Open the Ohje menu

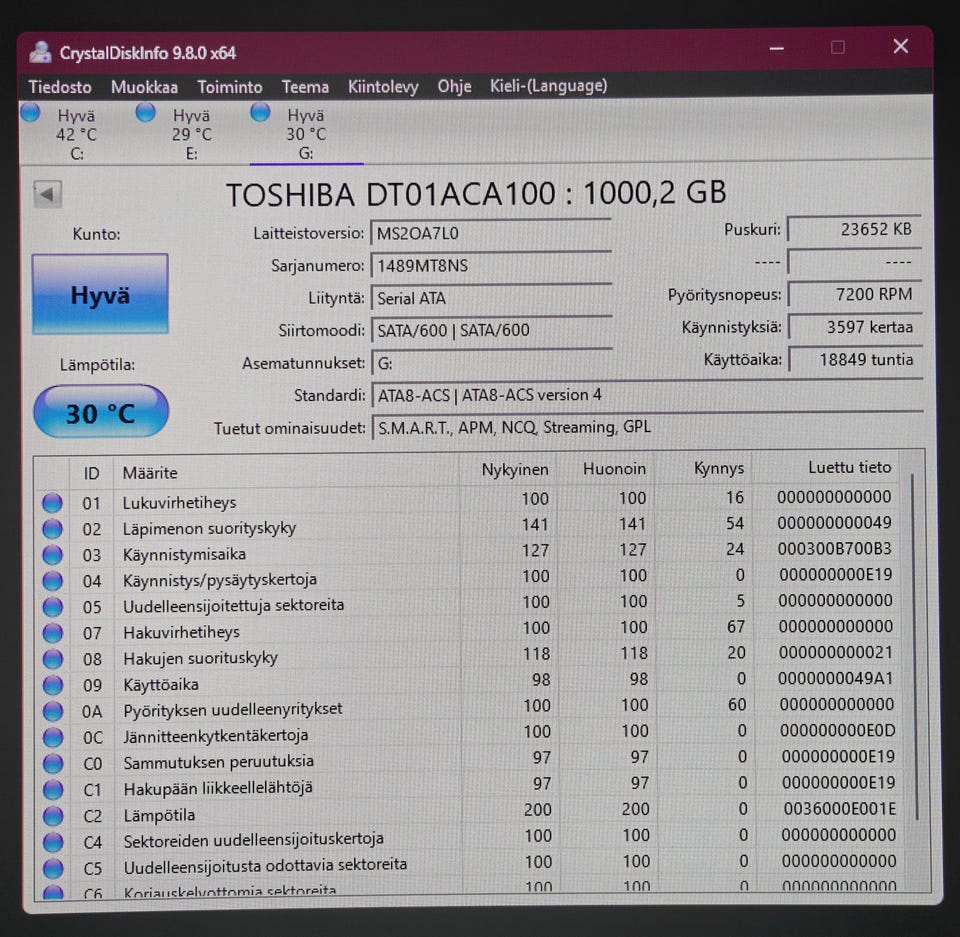454,87
